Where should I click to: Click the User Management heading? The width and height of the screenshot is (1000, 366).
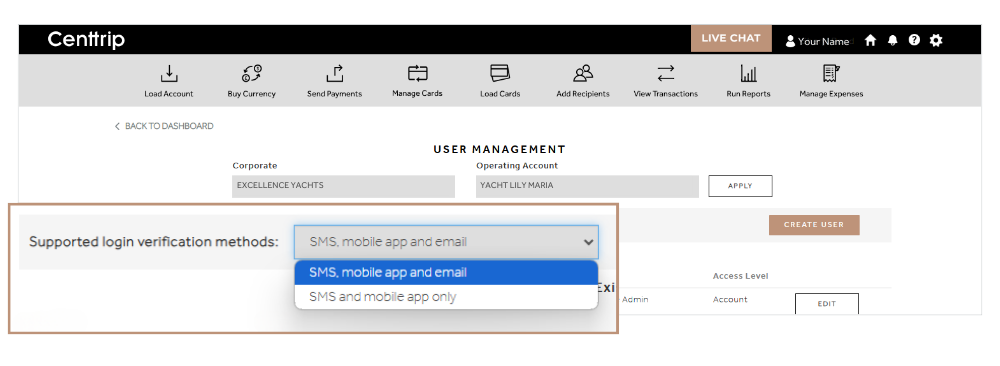tap(499, 149)
